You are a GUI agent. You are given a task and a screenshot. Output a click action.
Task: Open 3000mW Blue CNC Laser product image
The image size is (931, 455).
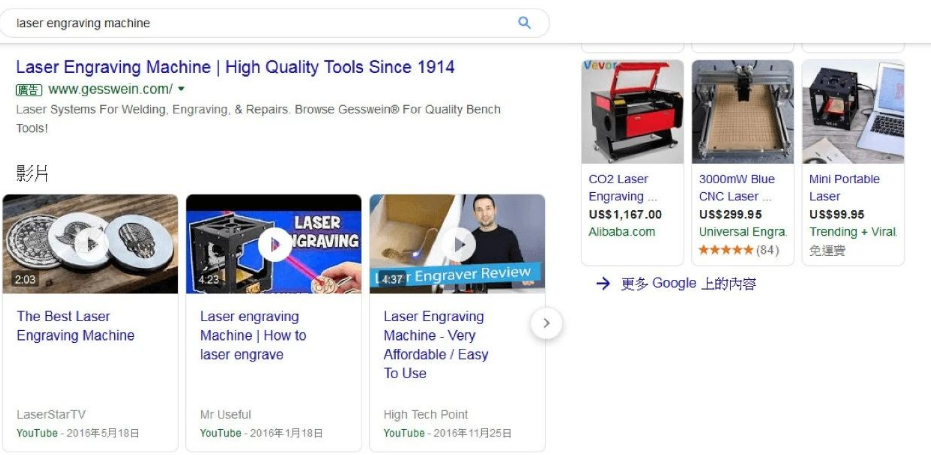[743, 112]
